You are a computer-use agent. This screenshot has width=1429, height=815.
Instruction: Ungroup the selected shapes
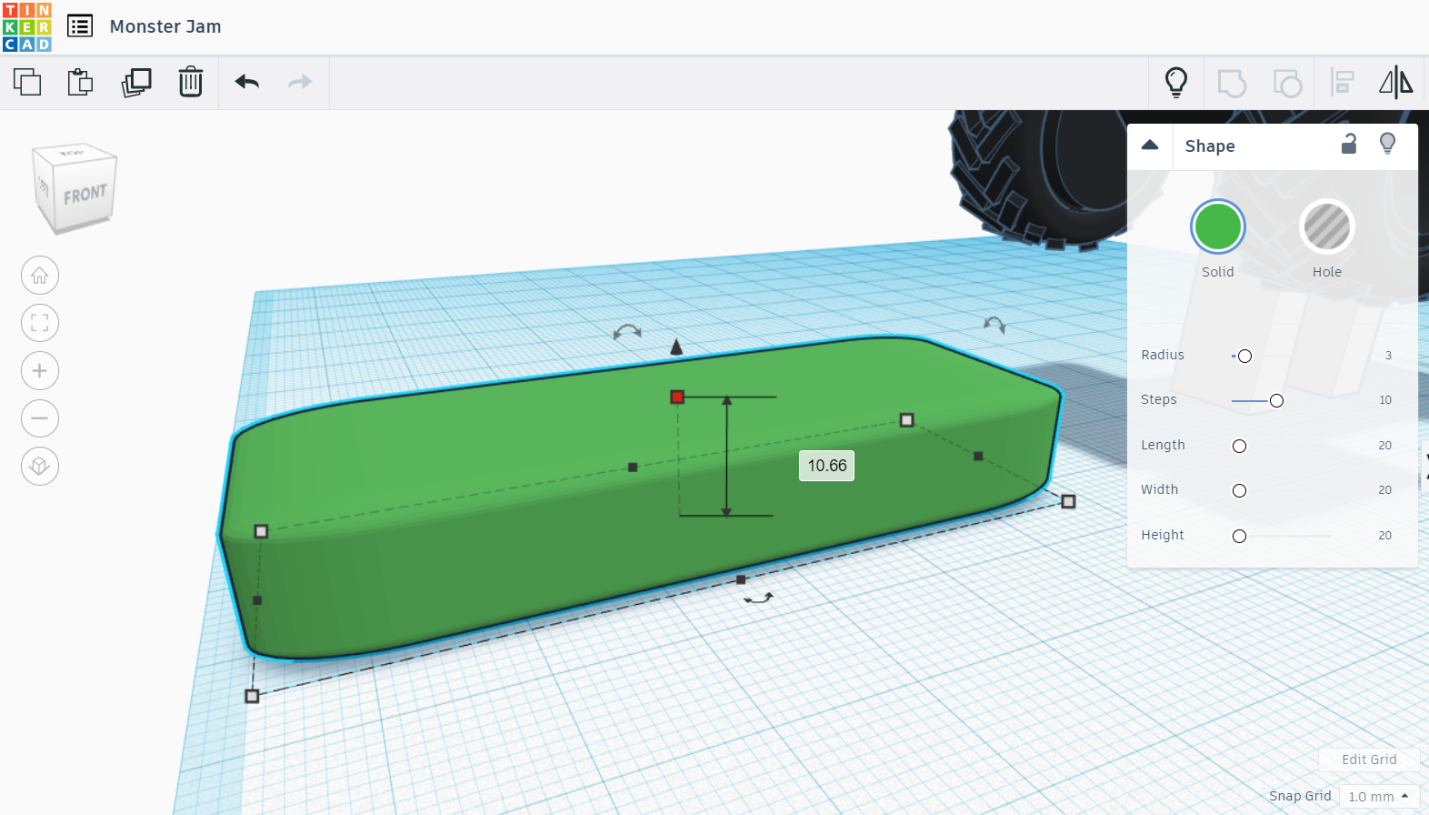(x=1287, y=82)
